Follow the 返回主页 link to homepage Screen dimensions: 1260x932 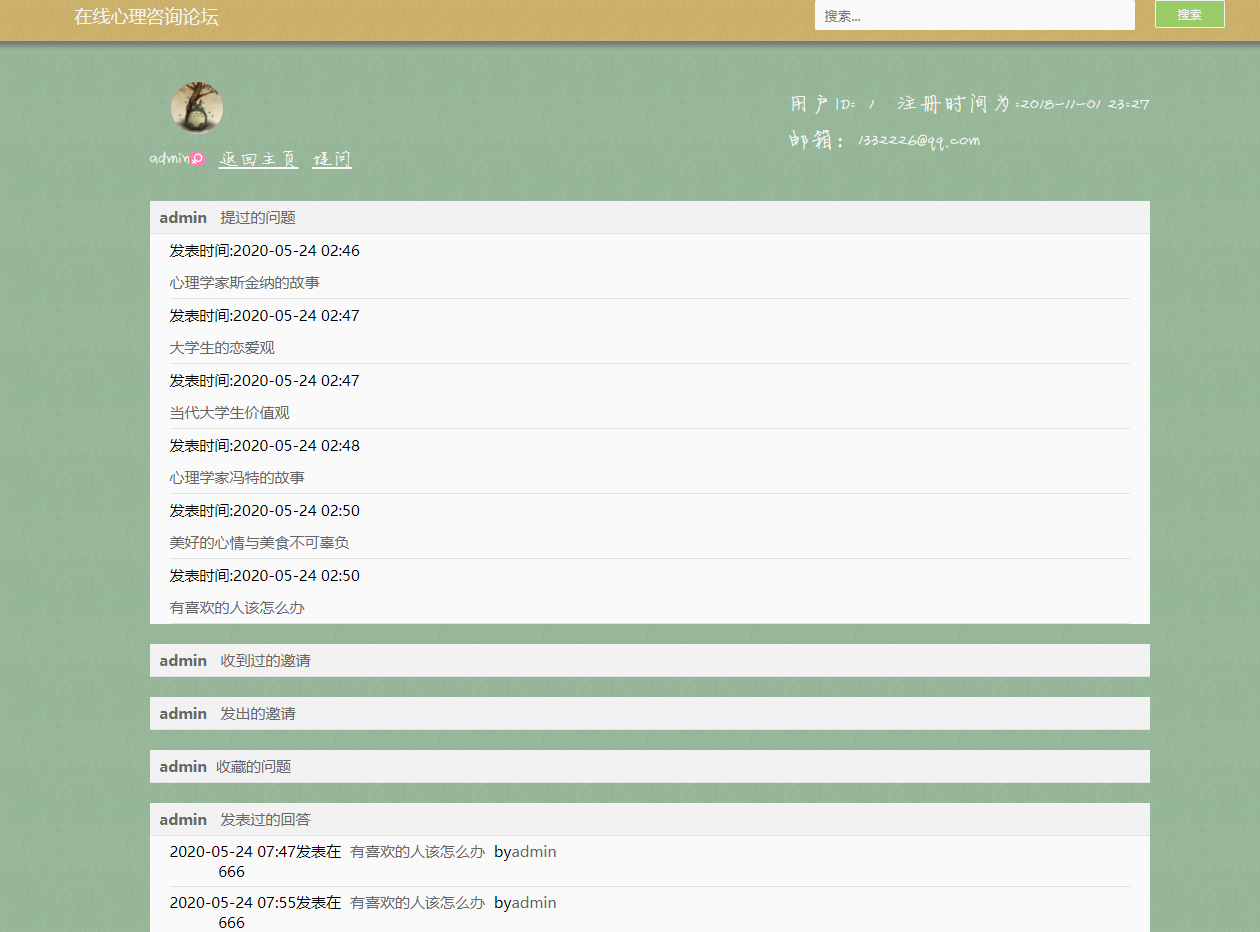click(x=257, y=159)
